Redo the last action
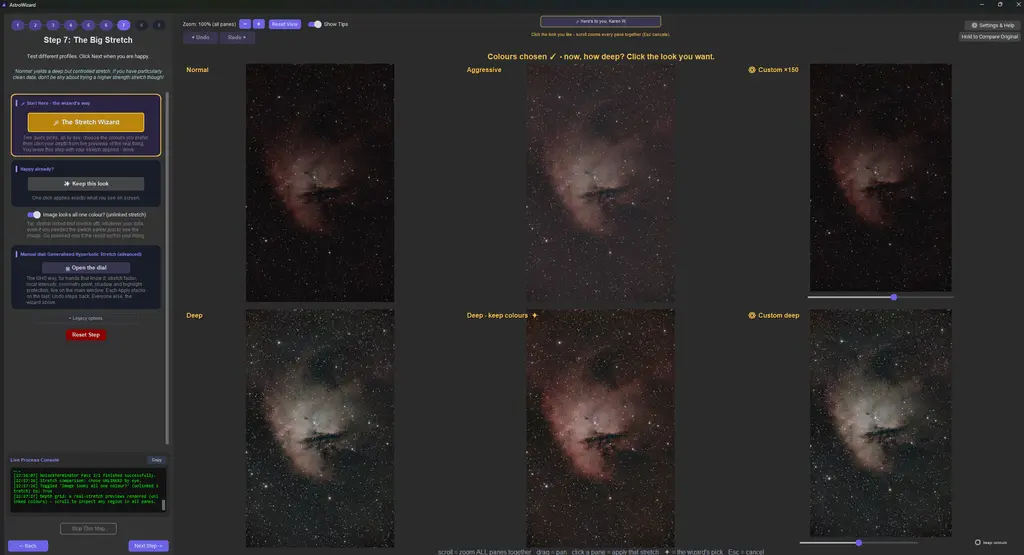 tap(237, 37)
